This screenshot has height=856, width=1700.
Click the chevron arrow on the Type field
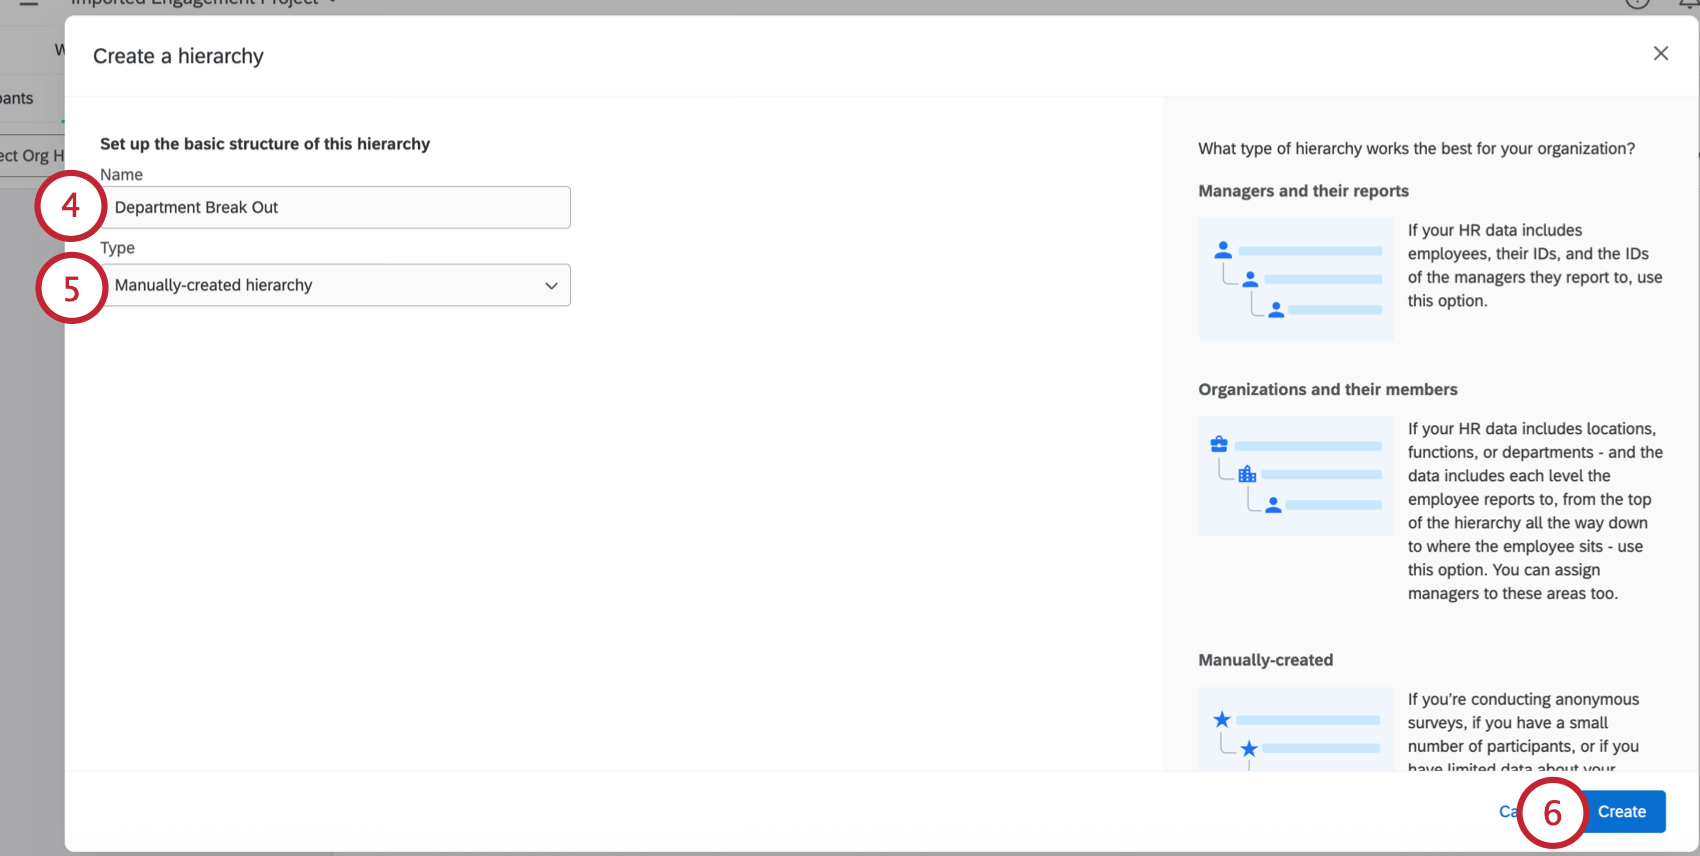[x=551, y=286]
